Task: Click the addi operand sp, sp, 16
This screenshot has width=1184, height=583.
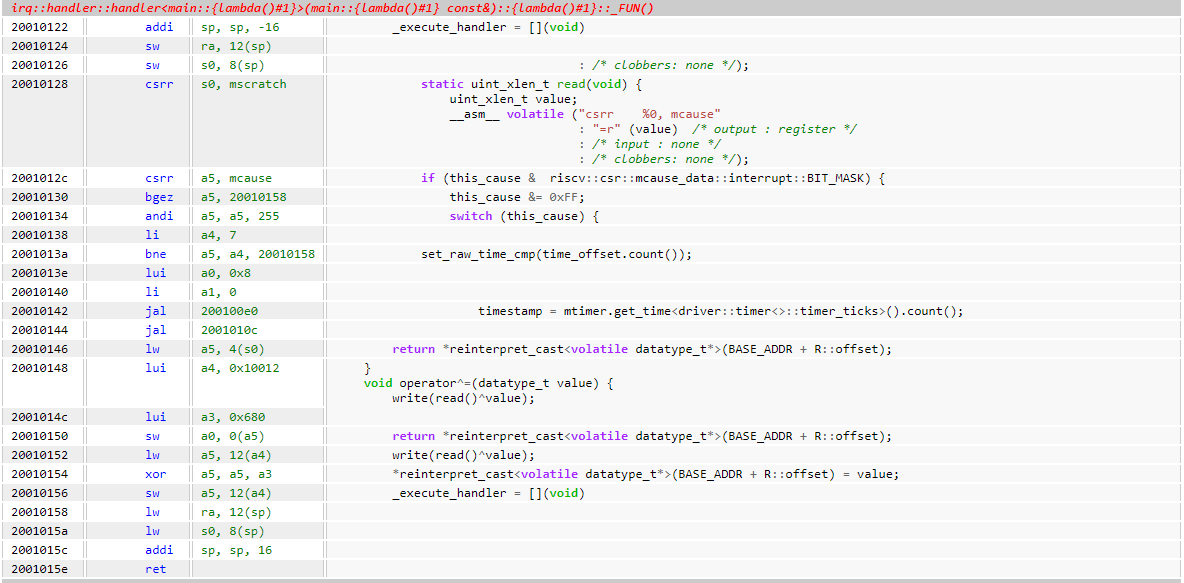Action: (x=236, y=550)
